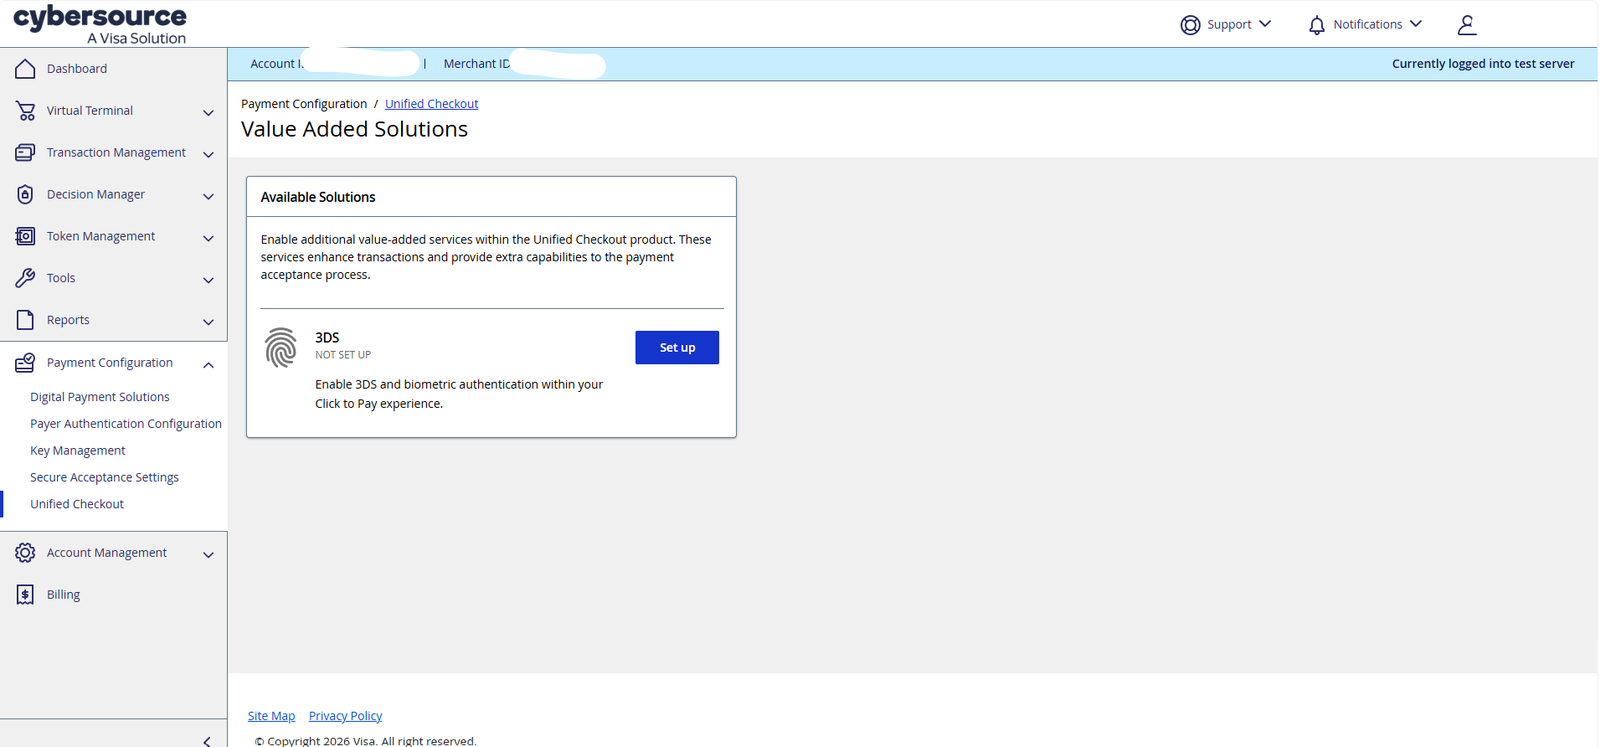The image size is (1600, 747).
Task: Expand the Tools chevron
Action: tap(208, 281)
